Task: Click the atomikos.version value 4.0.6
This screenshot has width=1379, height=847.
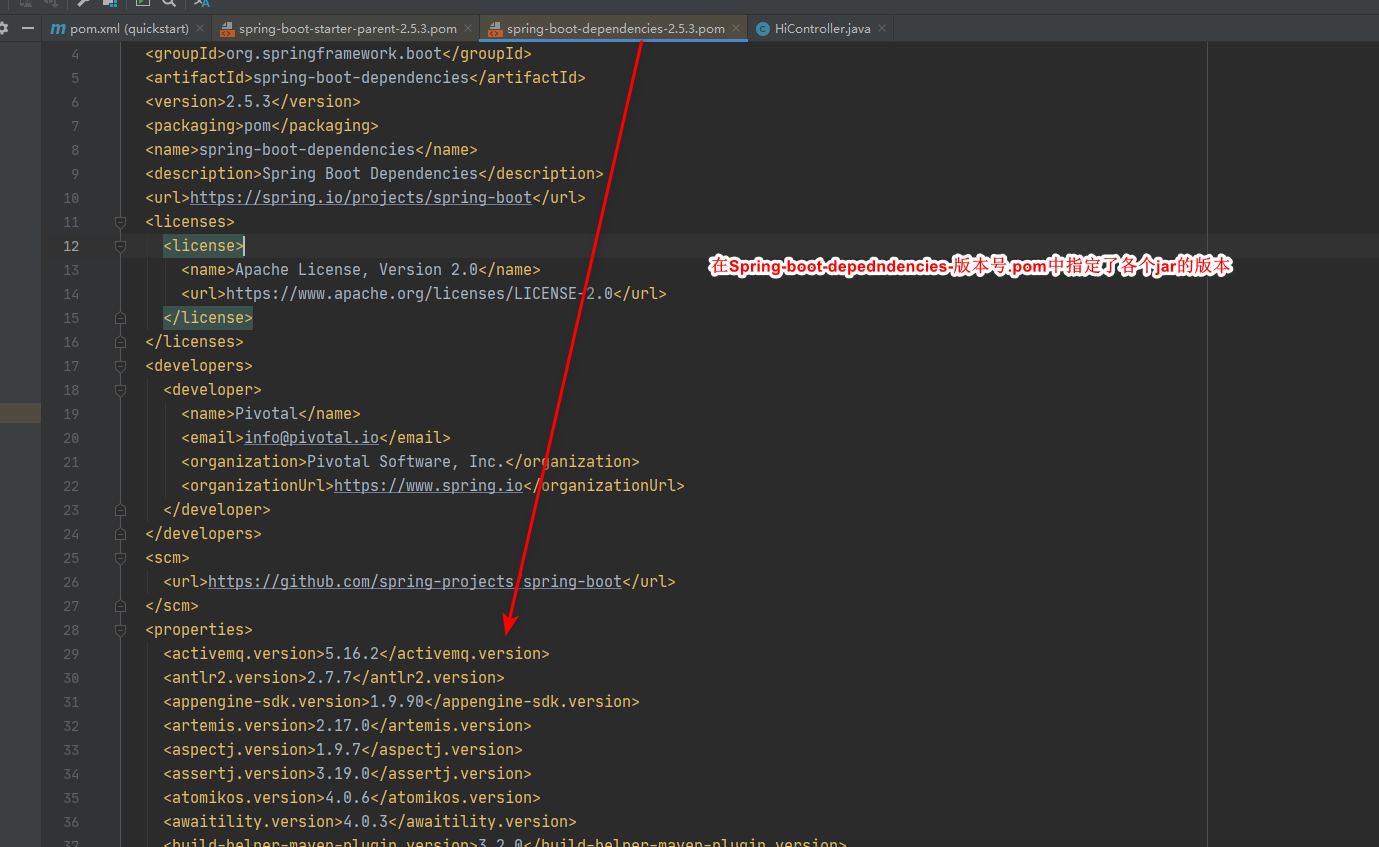Action: pos(347,798)
